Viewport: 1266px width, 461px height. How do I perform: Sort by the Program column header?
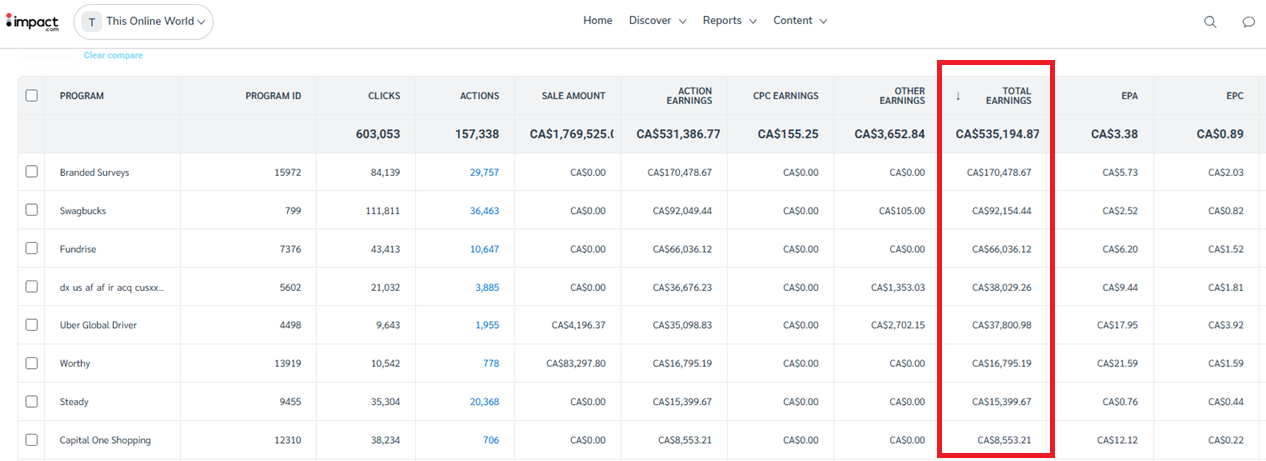[82, 96]
